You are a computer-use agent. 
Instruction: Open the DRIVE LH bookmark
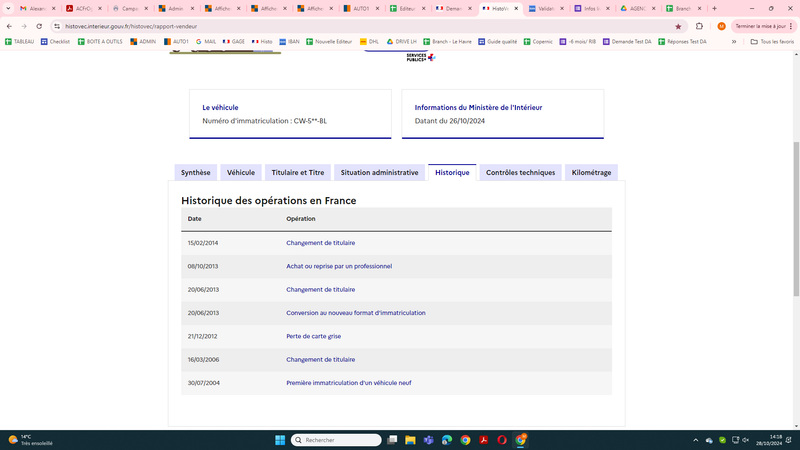[x=402, y=42]
